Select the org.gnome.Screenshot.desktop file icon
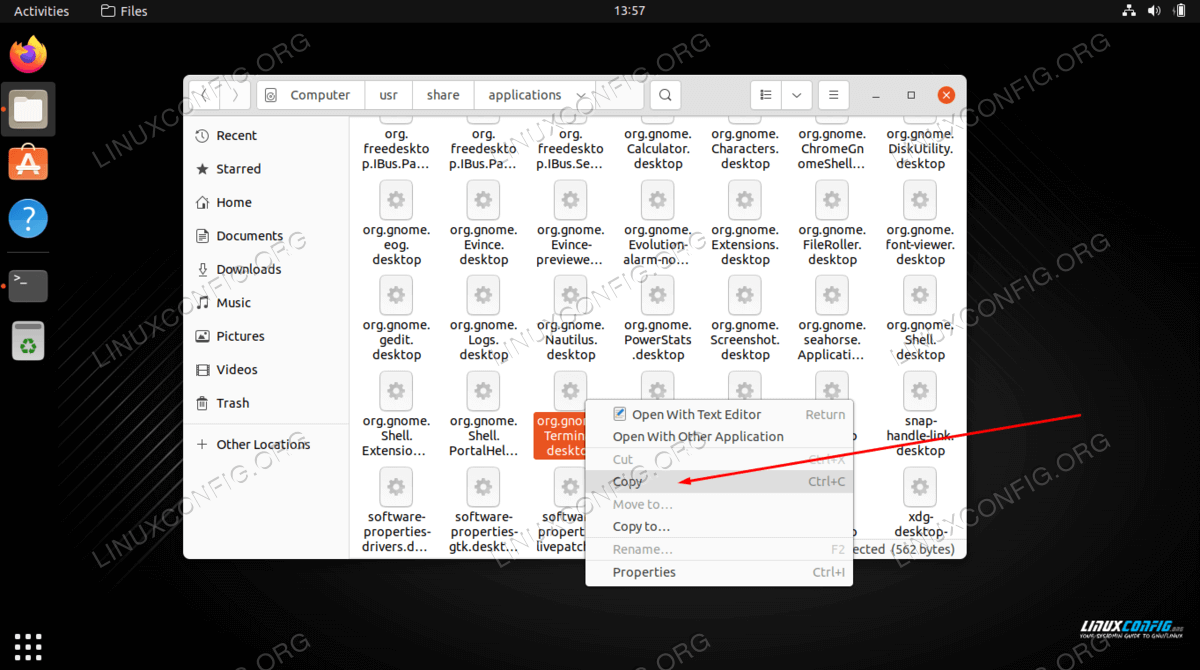 pos(745,296)
